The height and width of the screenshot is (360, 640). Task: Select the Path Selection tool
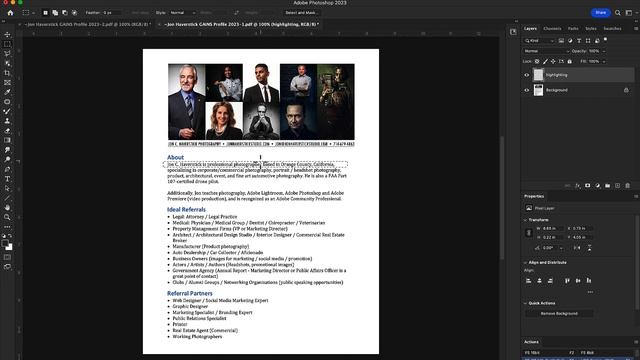coord(7,188)
